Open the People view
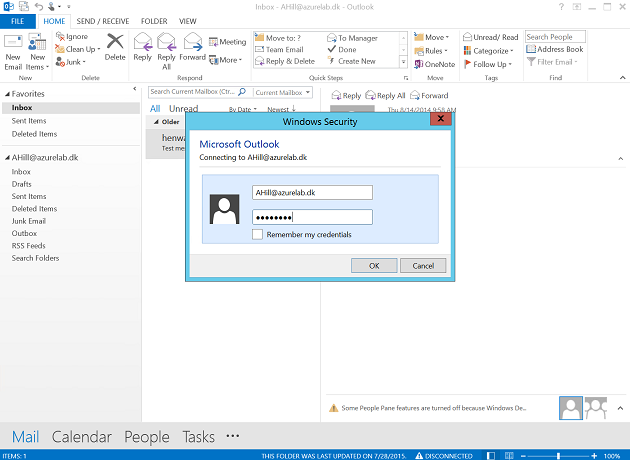630x460 pixels. 147,437
